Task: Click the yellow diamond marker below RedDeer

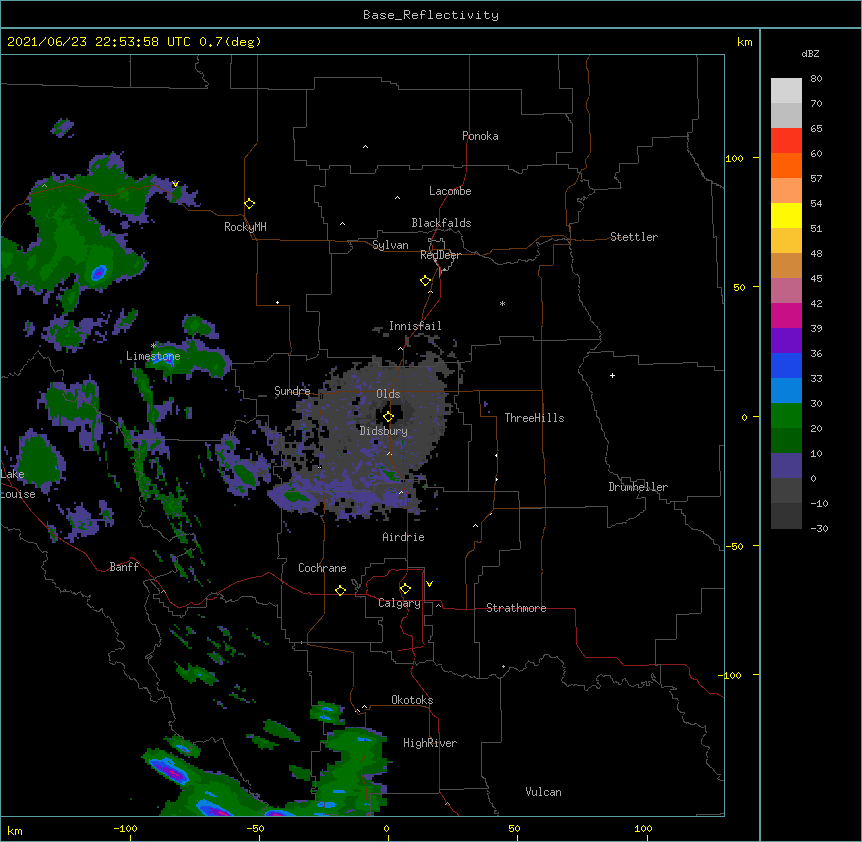Action: click(426, 281)
